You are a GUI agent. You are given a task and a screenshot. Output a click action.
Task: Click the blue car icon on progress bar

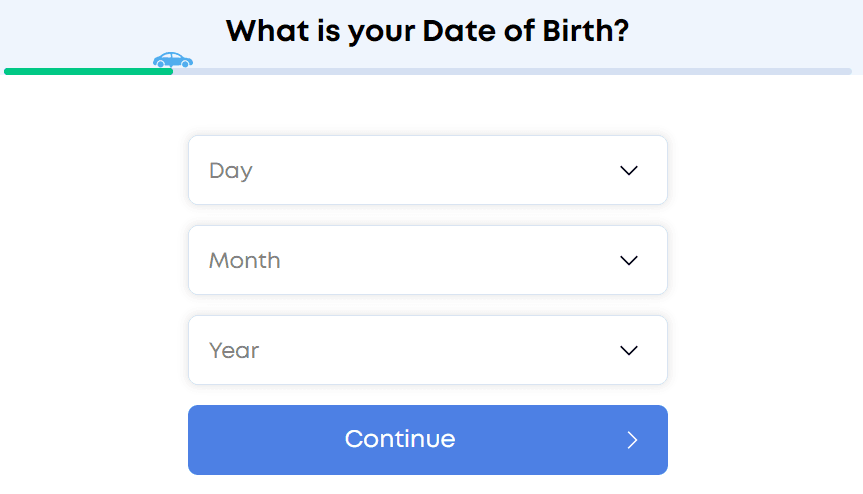click(172, 61)
